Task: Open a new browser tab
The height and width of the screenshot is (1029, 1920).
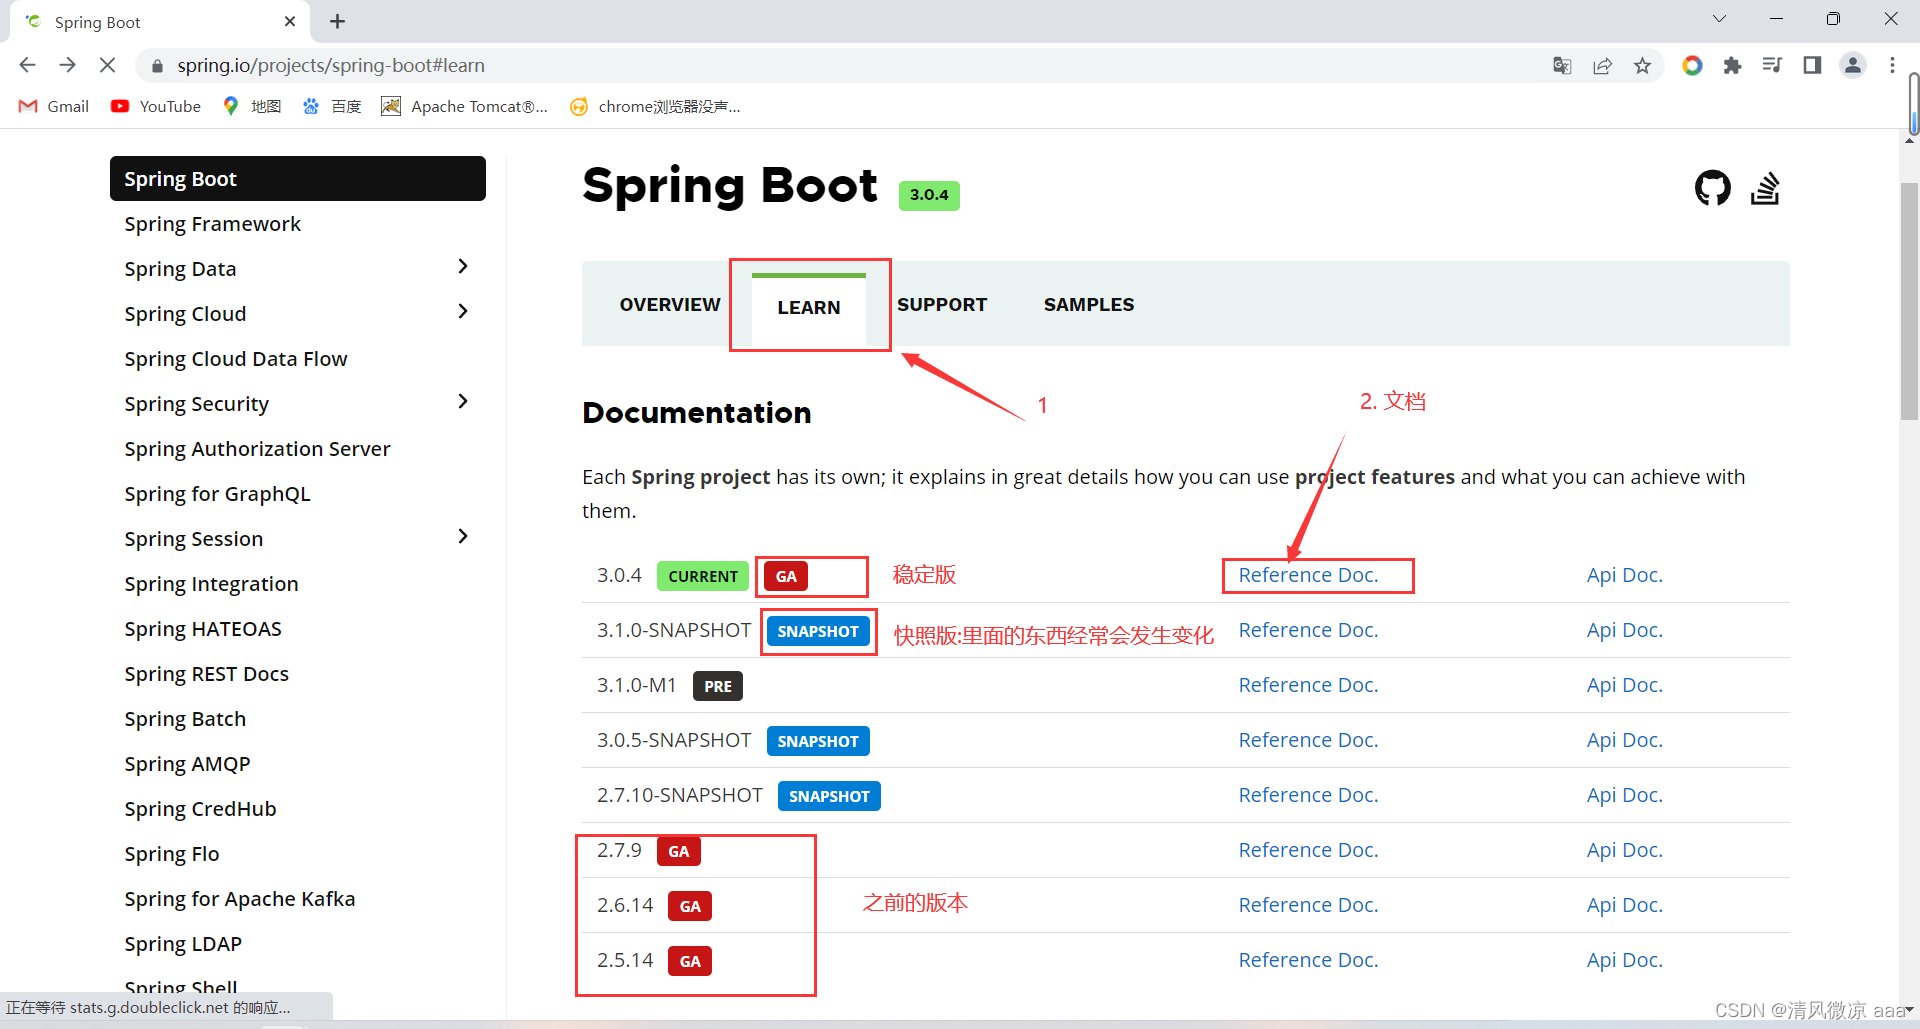Action: 338,21
